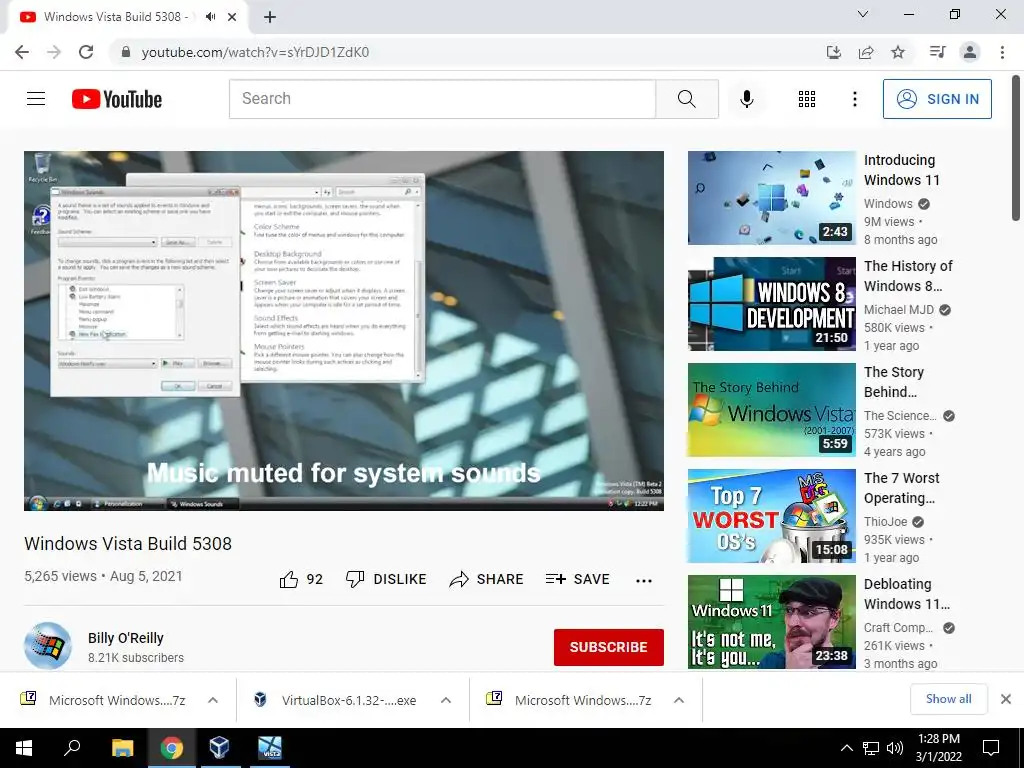Click share this page icon
Image resolution: width=1024 pixels, height=768 pixels.
pyautogui.click(x=866, y=52)
